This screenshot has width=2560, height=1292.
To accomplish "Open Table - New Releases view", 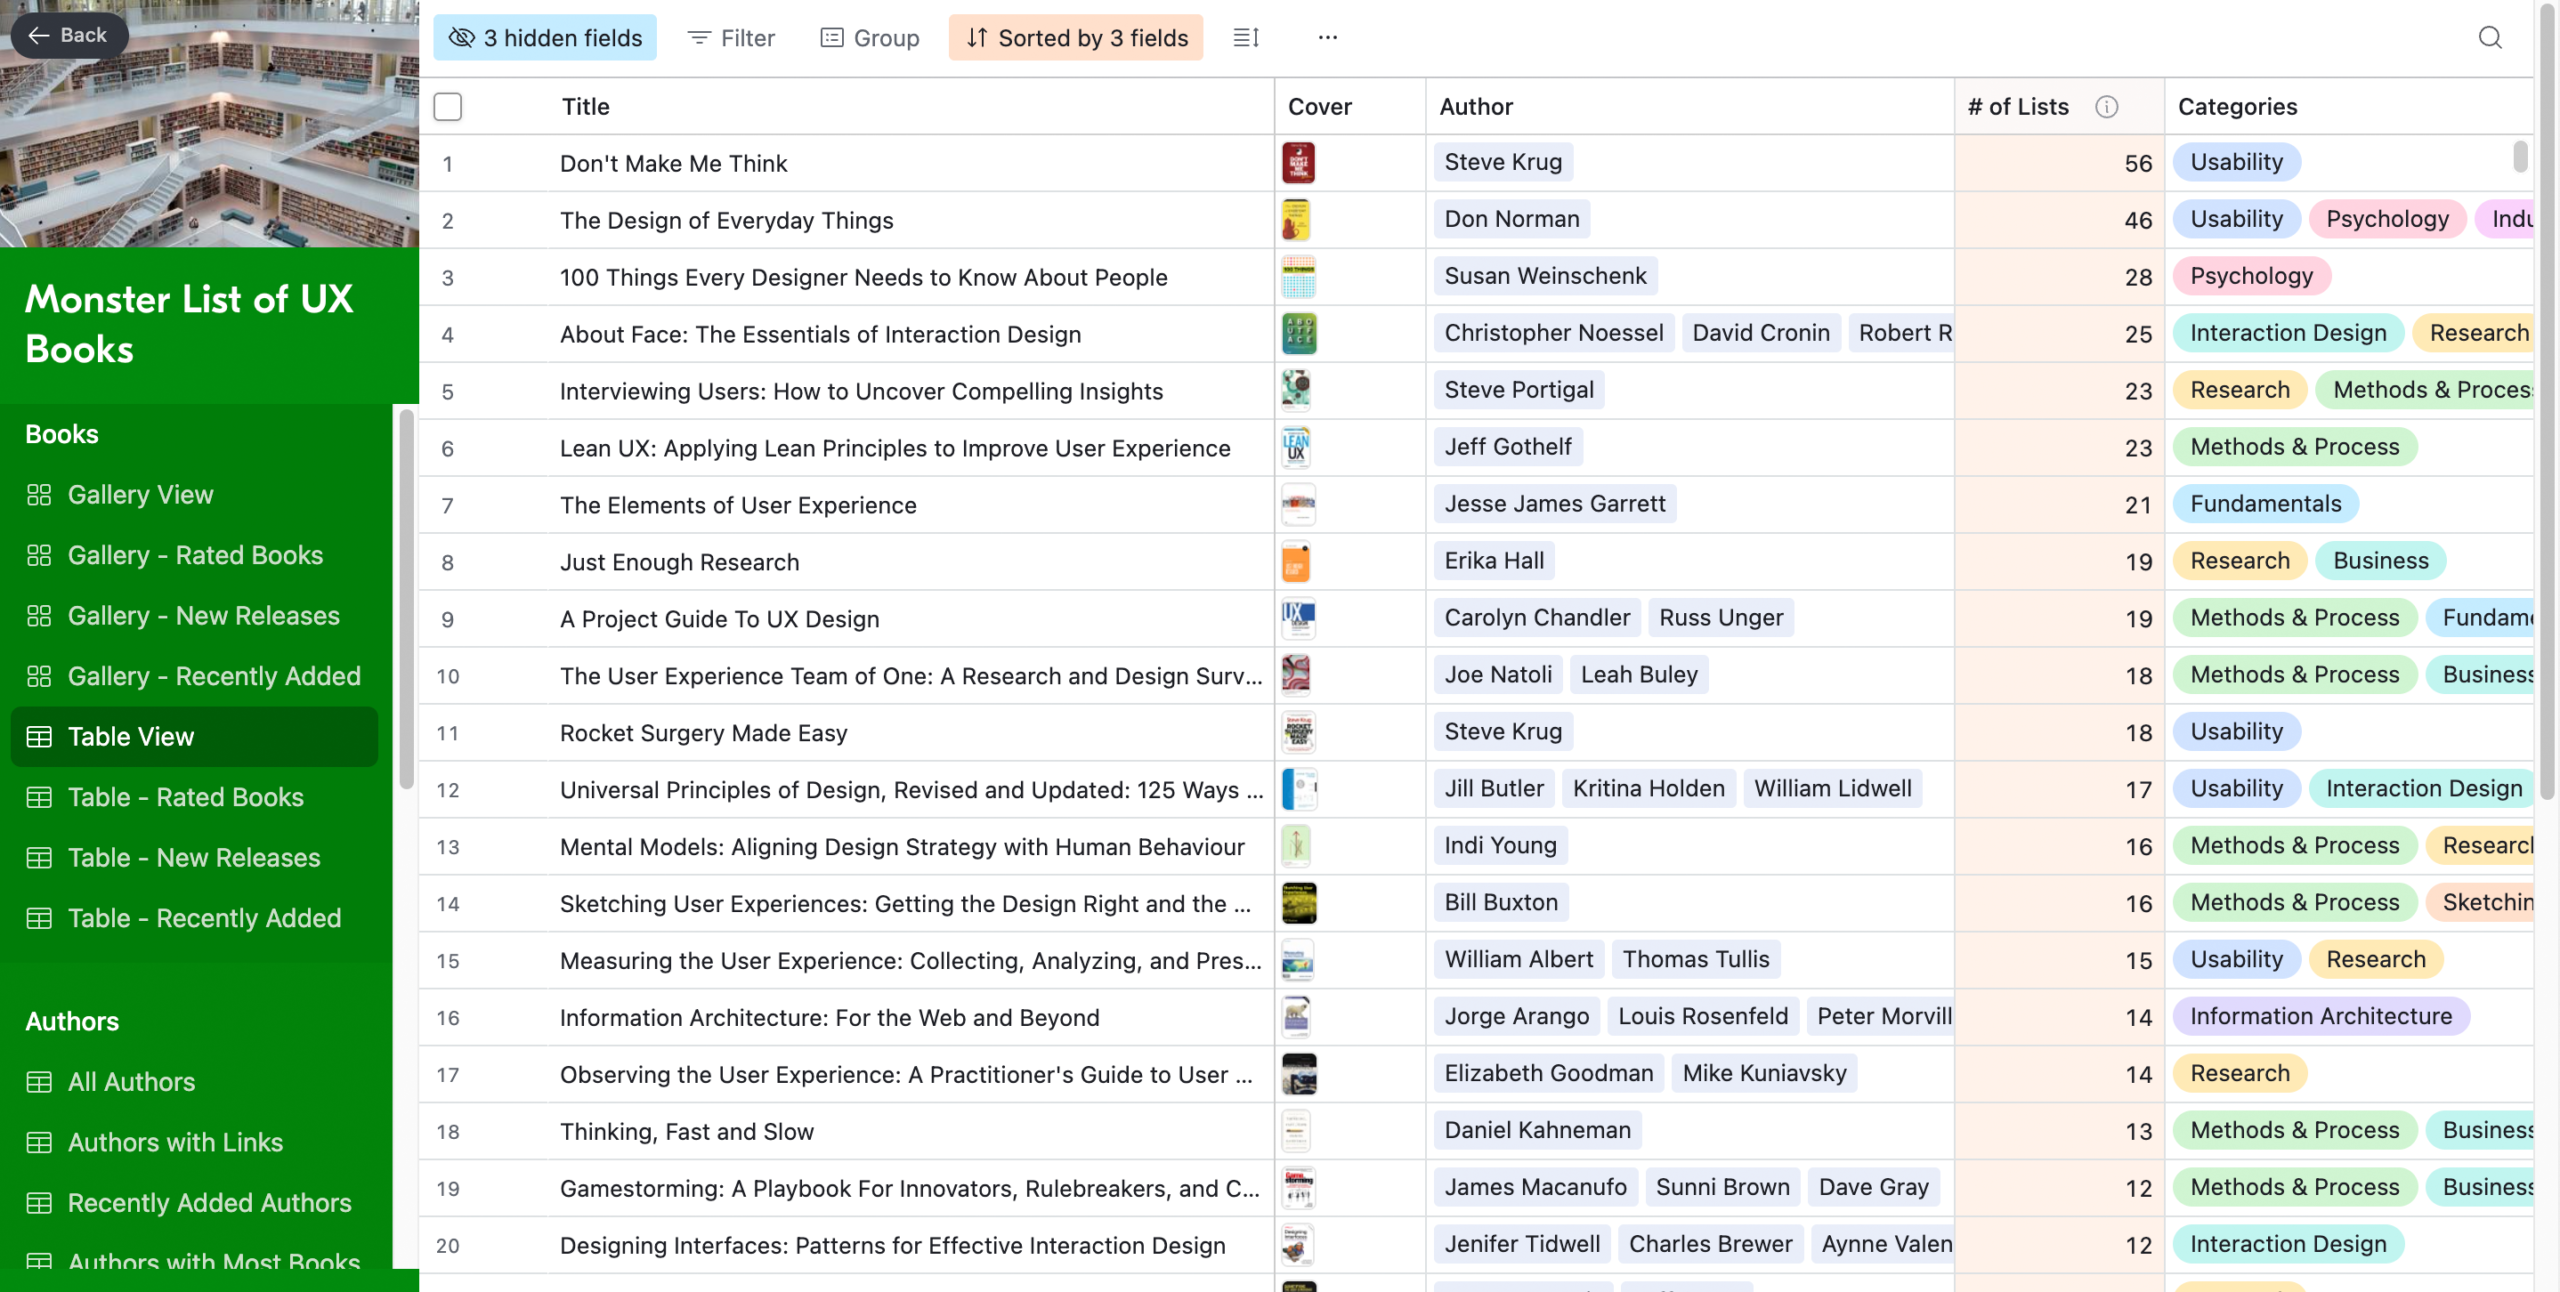I will (x=195, y=858).
